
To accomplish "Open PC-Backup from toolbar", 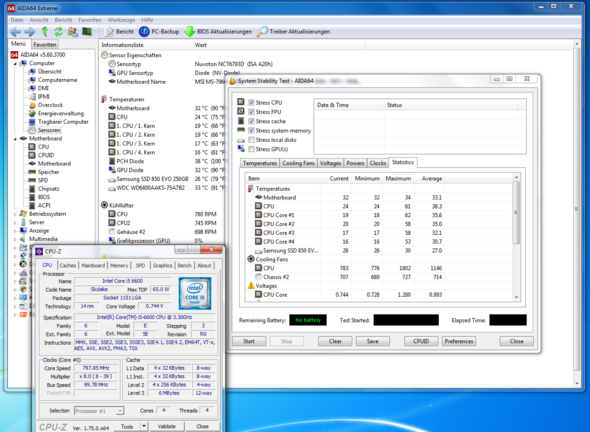I will click(159, 32).
